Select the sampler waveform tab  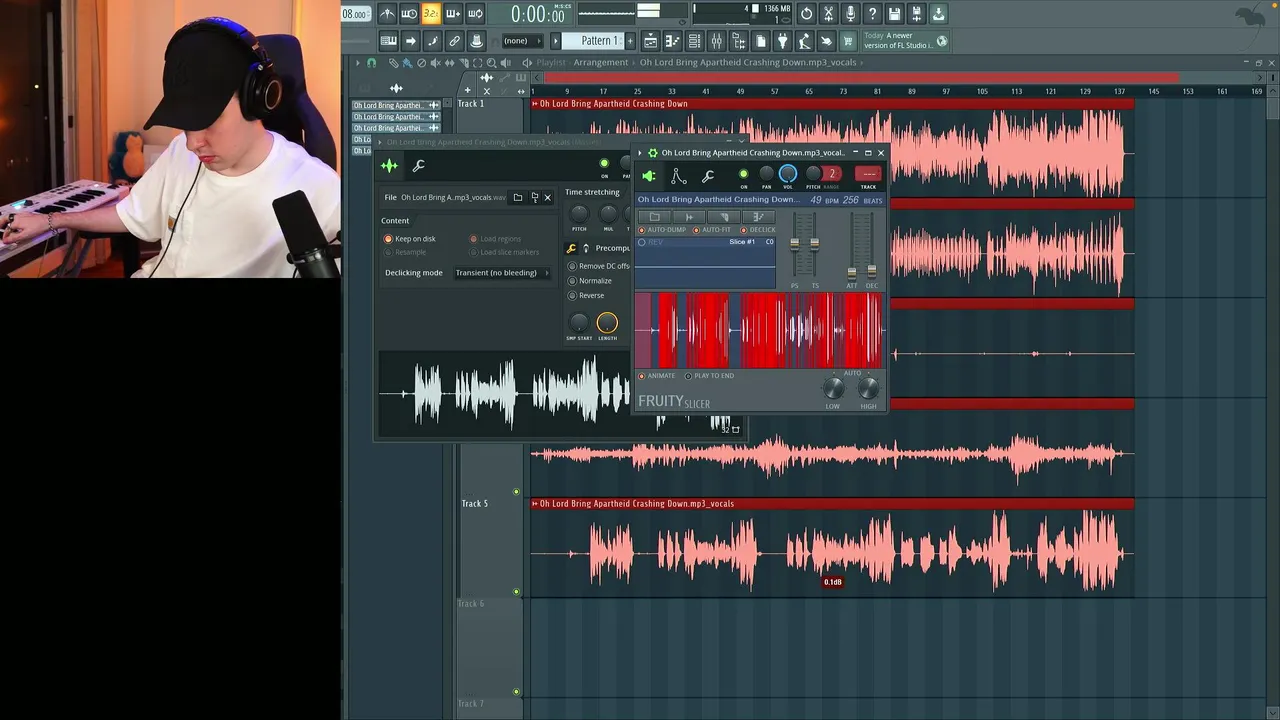pos(390,166)
